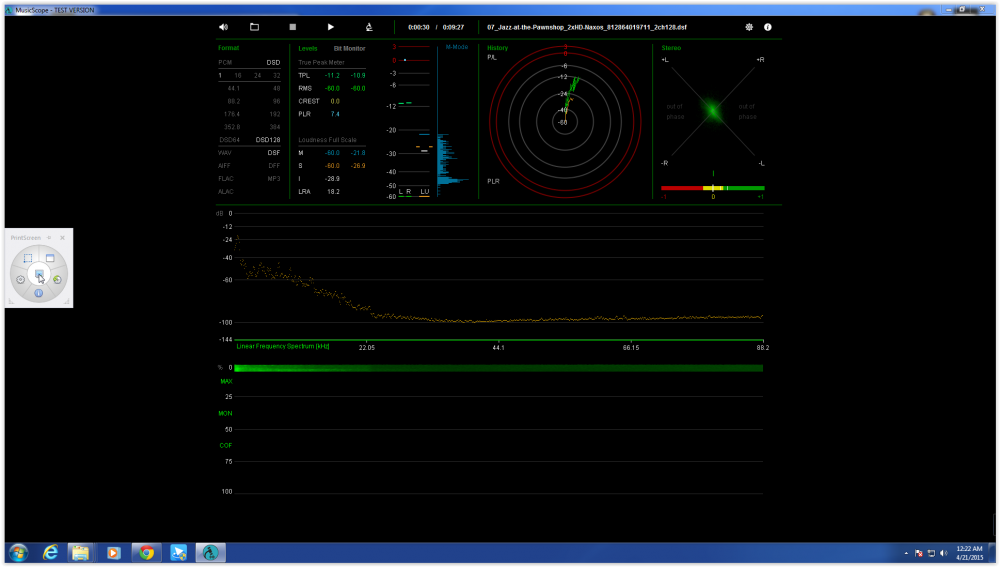Image resolution: width=1000 pixels, height=567 pixels.
Task: Open MusicScope settings gear icon
Action: [x=749, y=27]
